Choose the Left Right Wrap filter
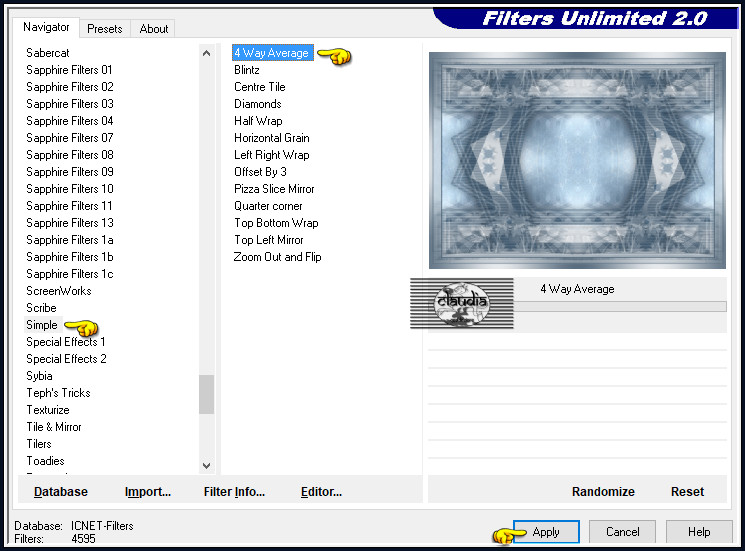 tap(272, 155)
